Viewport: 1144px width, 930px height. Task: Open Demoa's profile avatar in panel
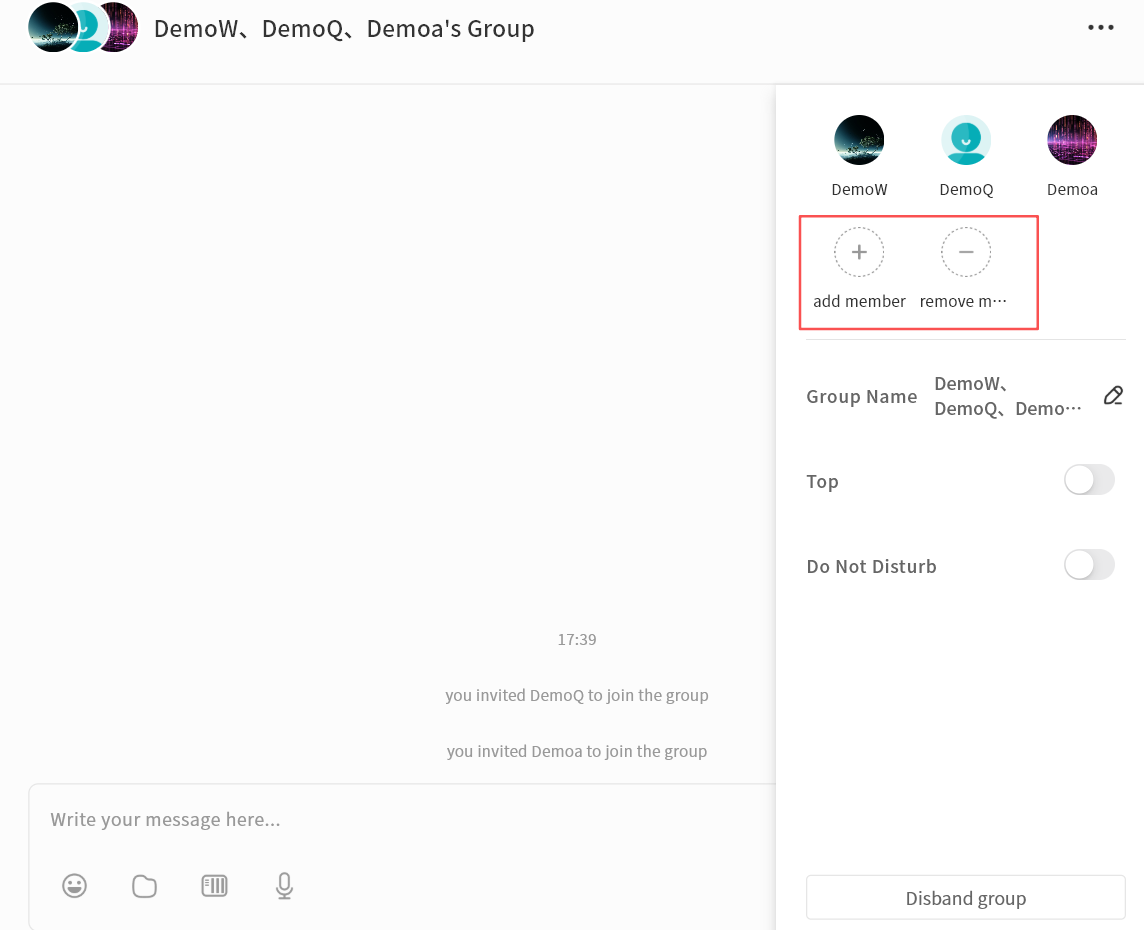1072,140
